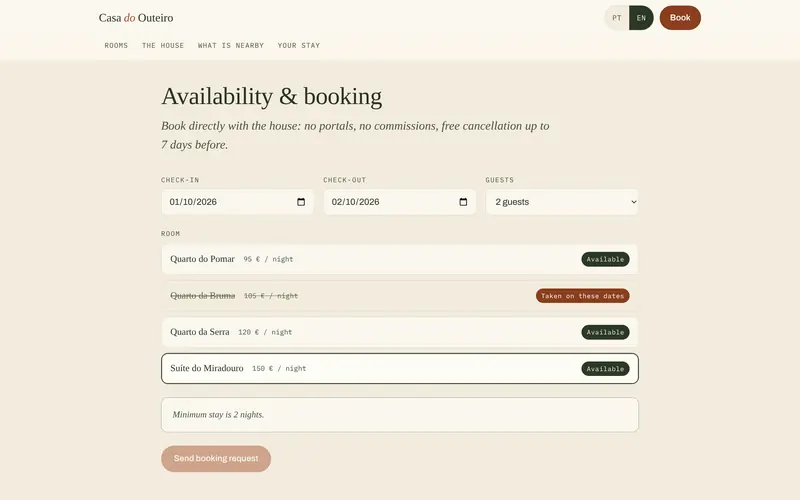Select the Suíte do Miradouro room
Image resolution: width=800 pixels, height=500 pixels.
400,368
